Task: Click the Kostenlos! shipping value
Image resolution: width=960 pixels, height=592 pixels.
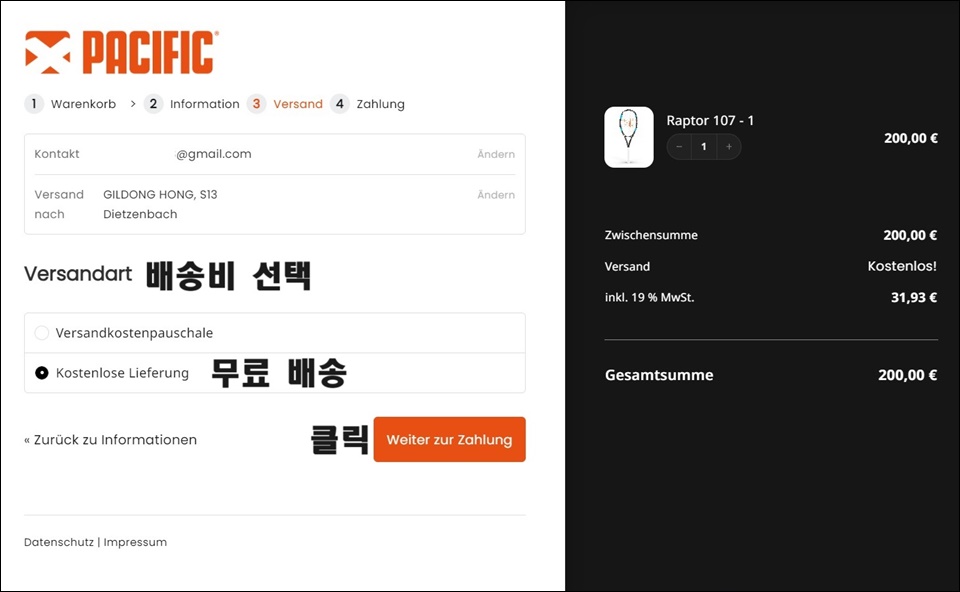Action: 902,266
